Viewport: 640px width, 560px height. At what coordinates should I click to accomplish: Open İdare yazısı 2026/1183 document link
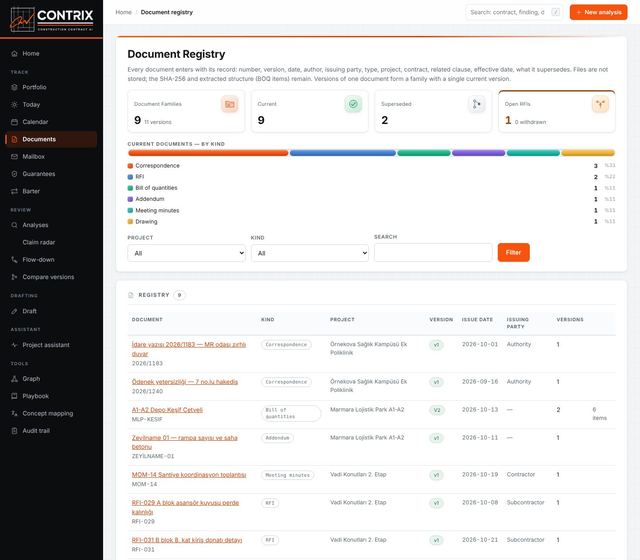point(189,349)
